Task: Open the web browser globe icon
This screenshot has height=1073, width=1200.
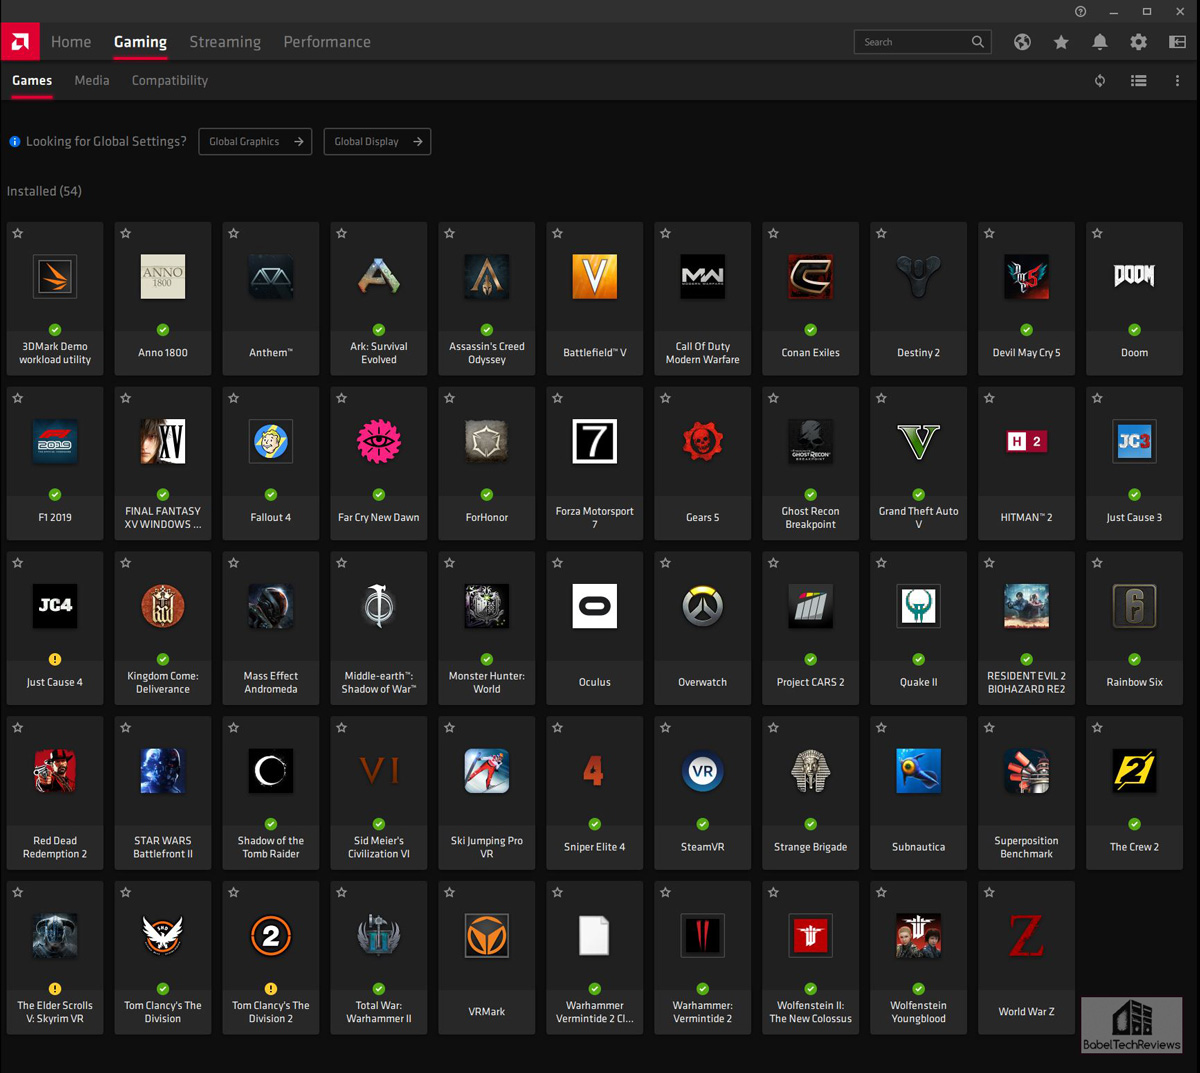Action: pyautogui.click(x=1022, y=42)
